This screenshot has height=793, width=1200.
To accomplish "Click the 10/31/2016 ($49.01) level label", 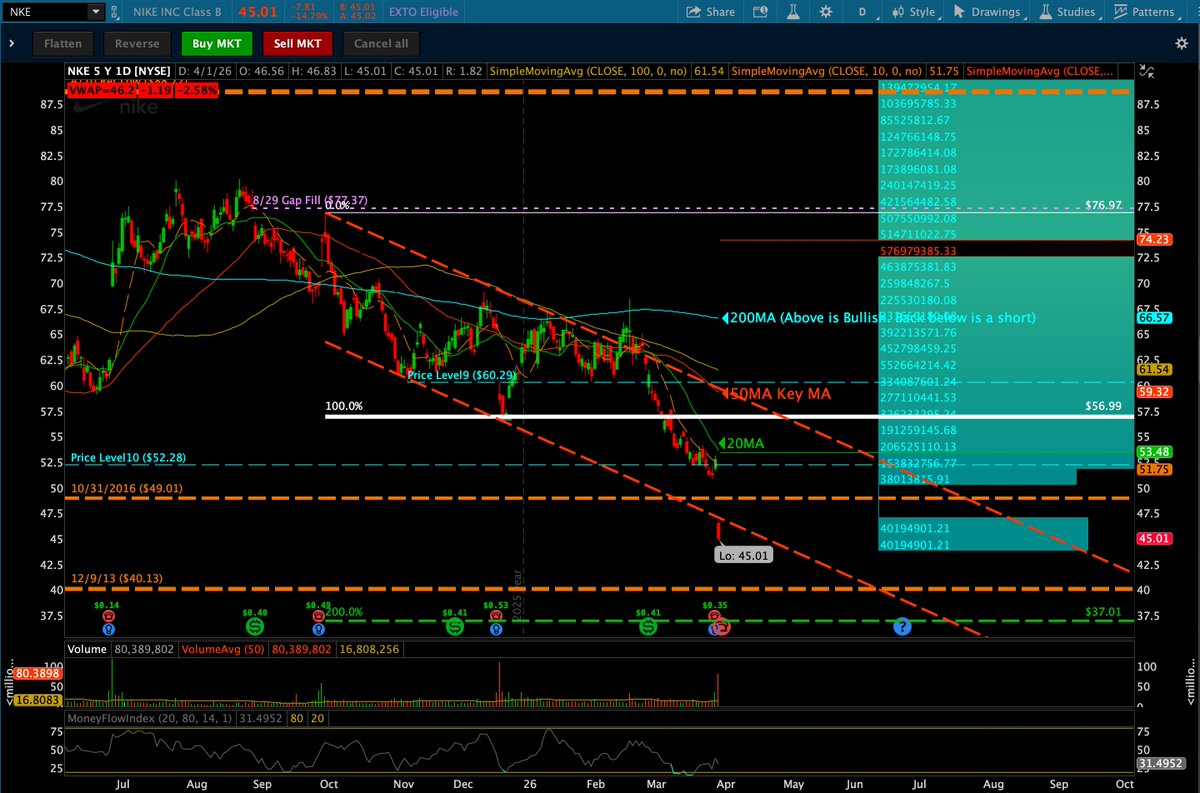I will coord(126,489).
